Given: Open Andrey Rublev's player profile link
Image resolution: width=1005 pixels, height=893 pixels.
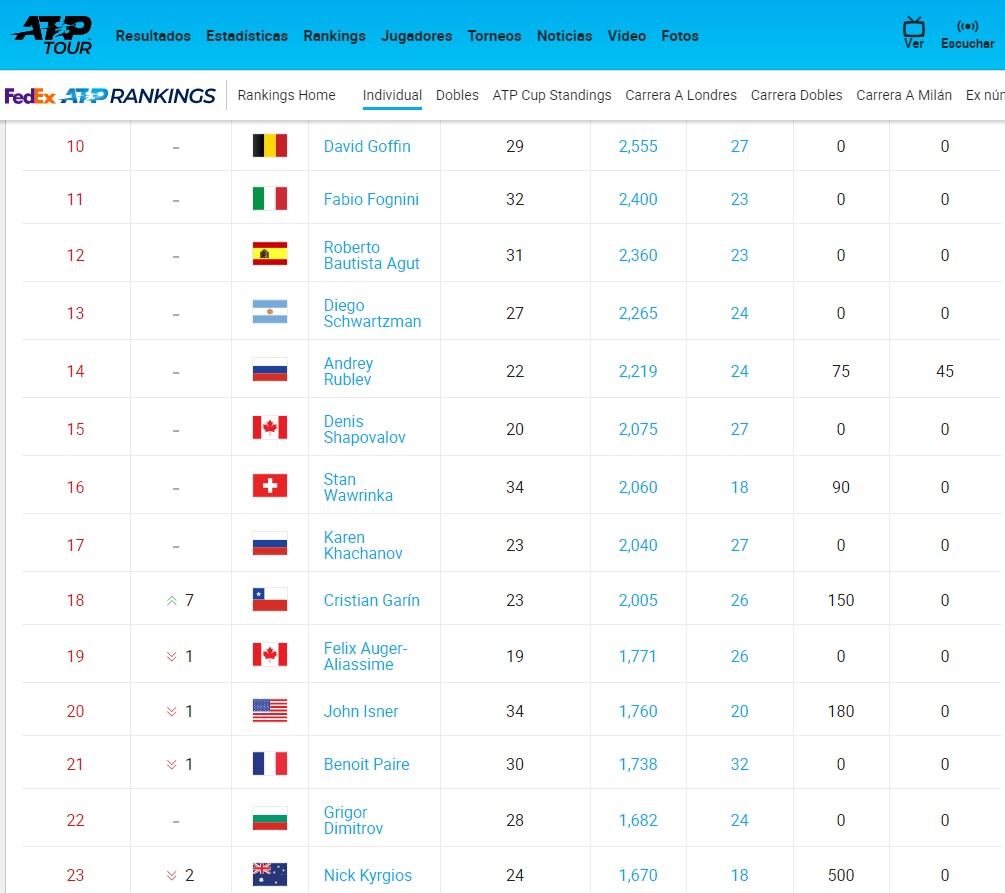Looking at the screenshot, I should pos(348,371).
